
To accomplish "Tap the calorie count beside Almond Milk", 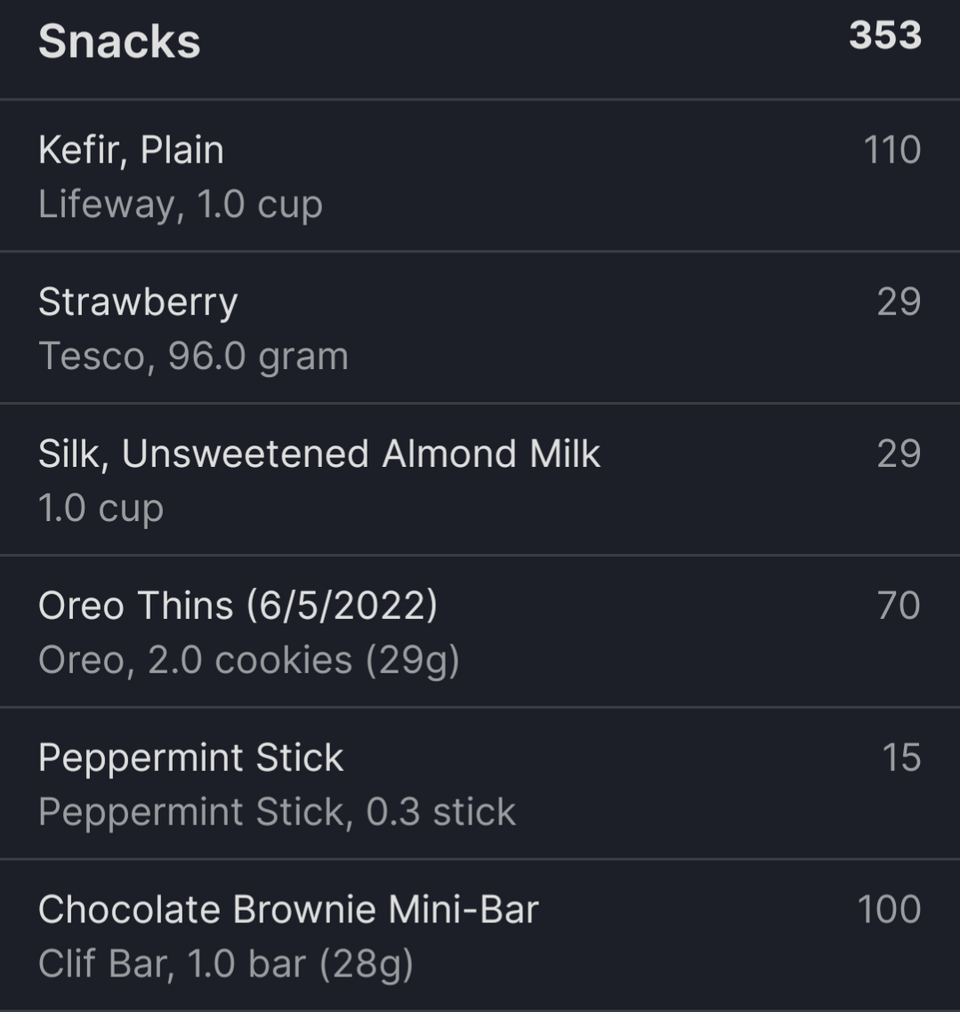I will pyautogui.click(x=899, y=454).
